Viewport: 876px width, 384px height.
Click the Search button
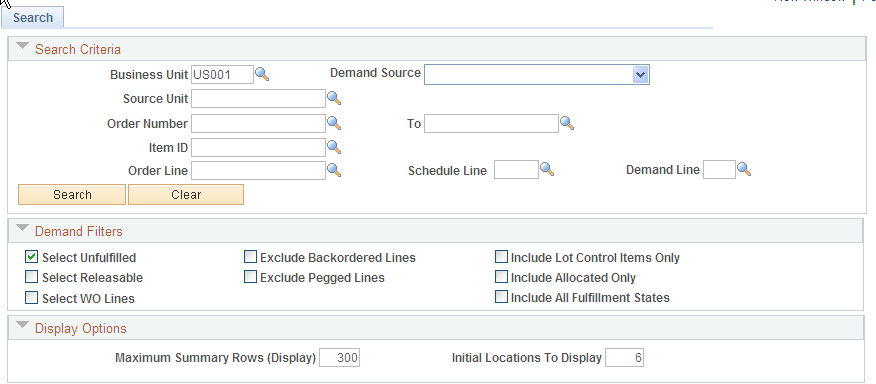[x=72, y=195]
